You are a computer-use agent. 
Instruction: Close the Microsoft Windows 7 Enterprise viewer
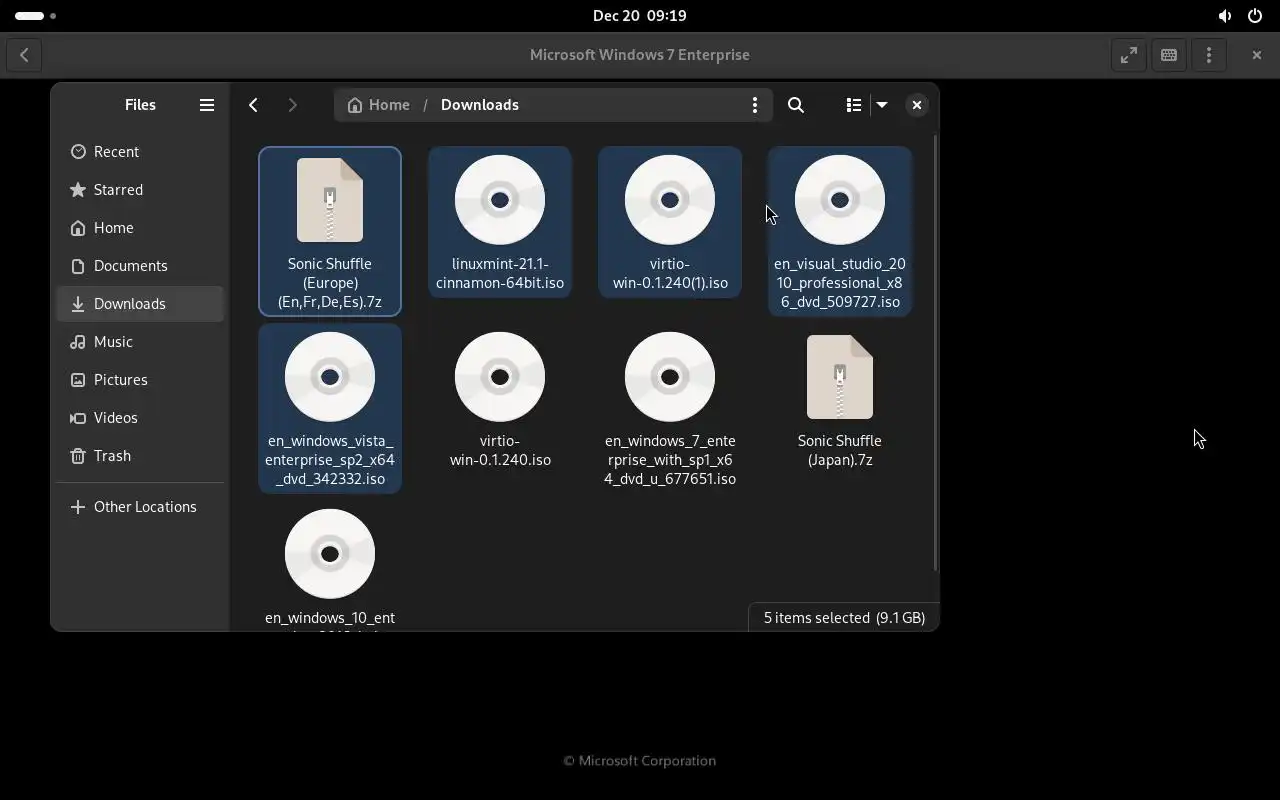pyautogui.click(x=1257, y=55)
